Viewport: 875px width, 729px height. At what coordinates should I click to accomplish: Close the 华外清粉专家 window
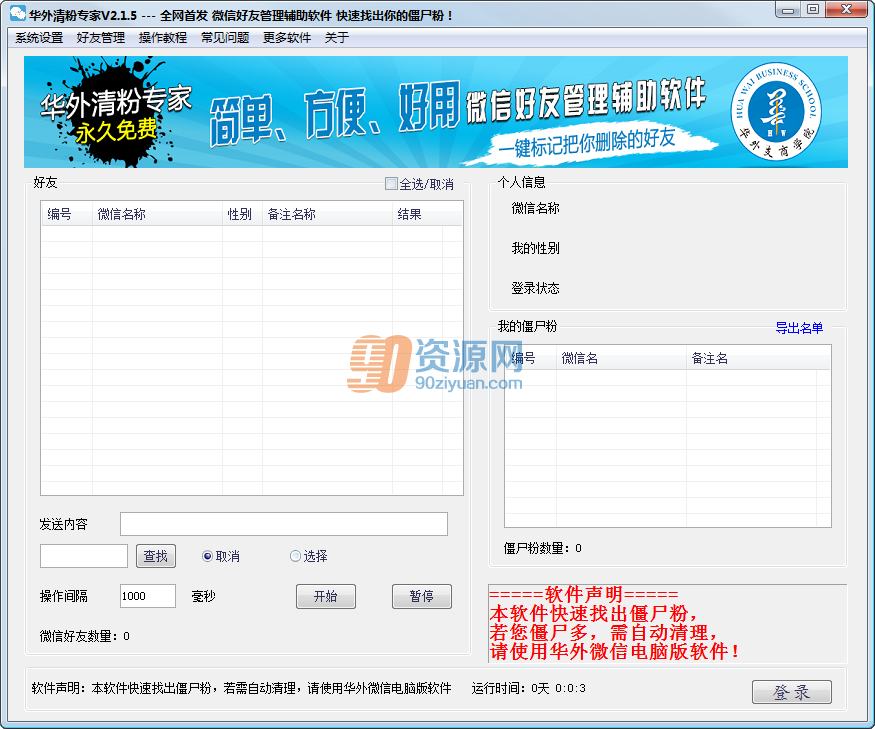click(x=847, y=9)
